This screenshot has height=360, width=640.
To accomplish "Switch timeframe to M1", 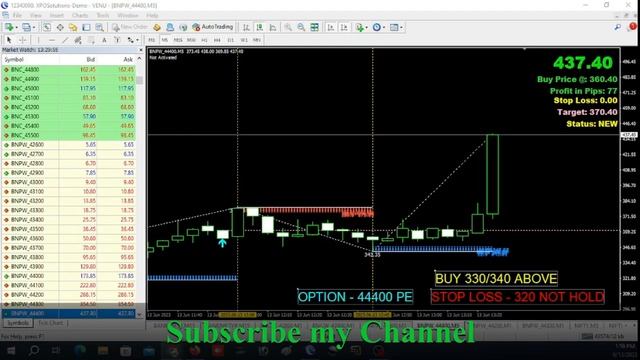I will pyautogui.click(x=151, y=40).
